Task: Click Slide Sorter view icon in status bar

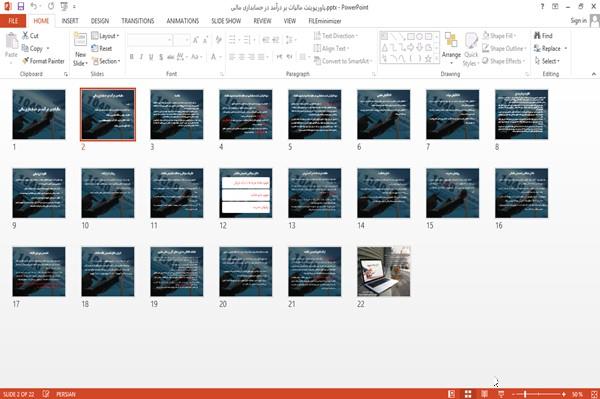Action: [x=468, y=394]
